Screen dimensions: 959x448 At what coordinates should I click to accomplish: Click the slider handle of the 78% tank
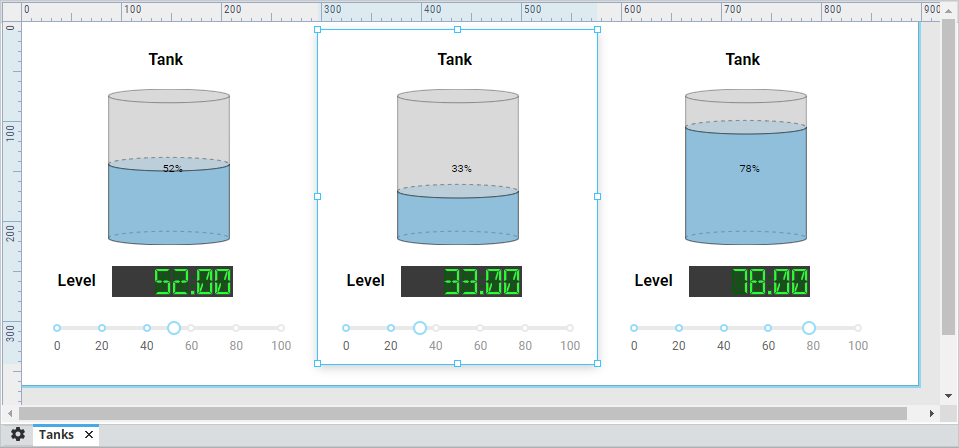click(x=809, y=328)
